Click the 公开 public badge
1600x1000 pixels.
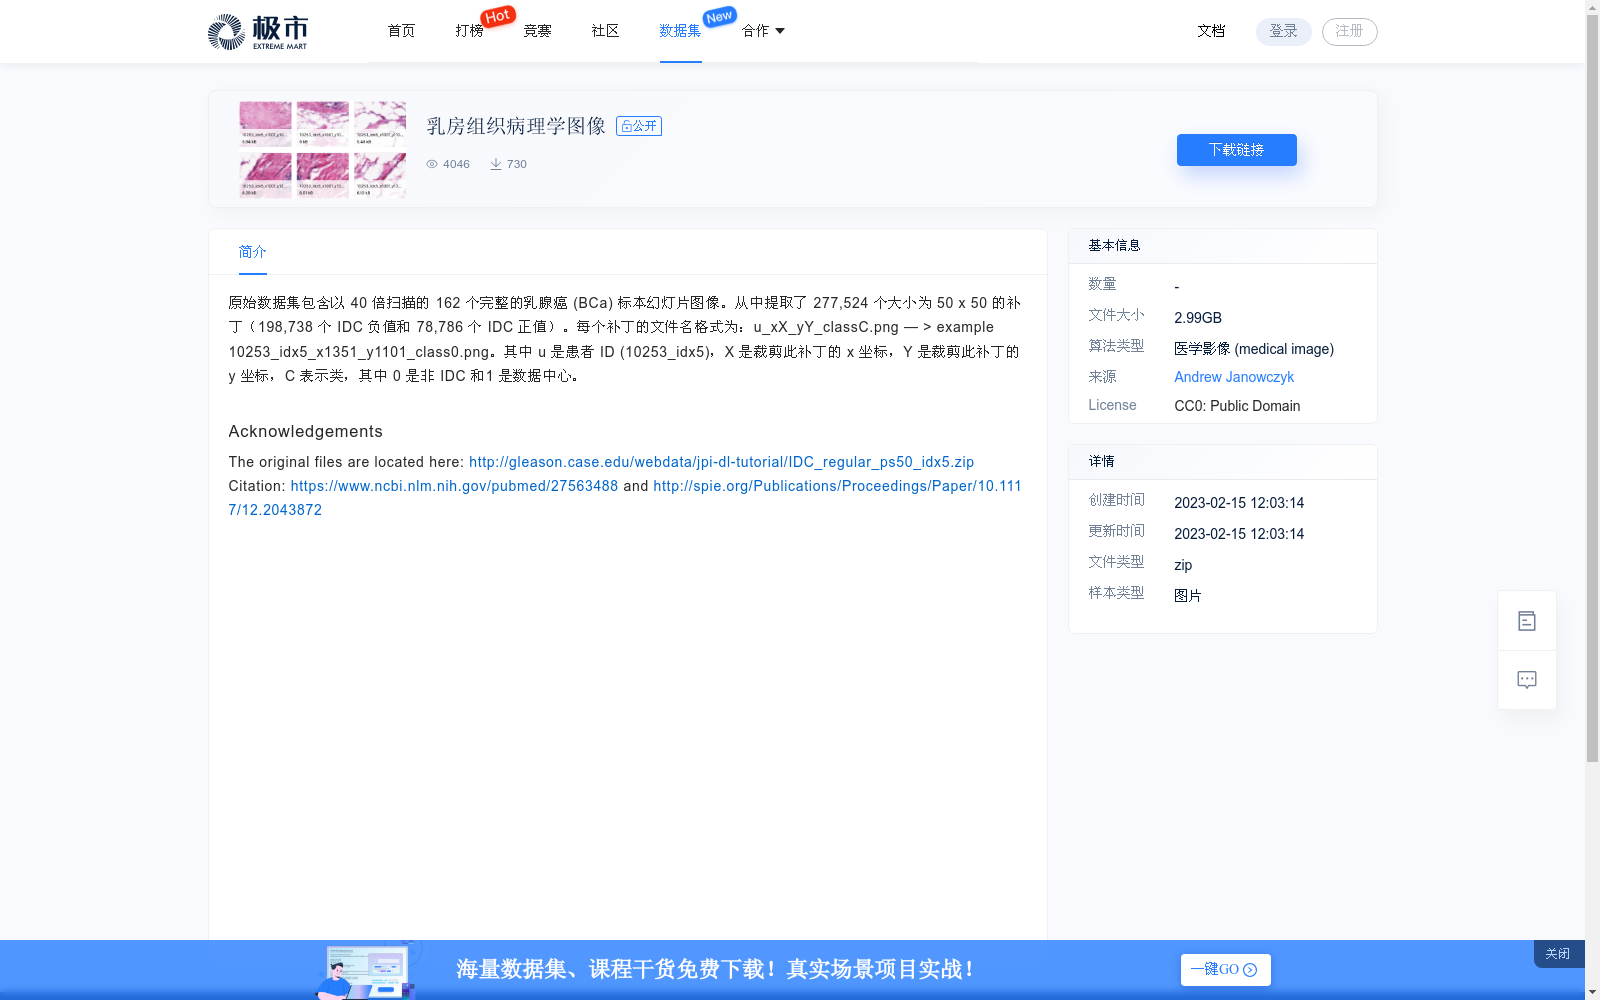(639, 126)
